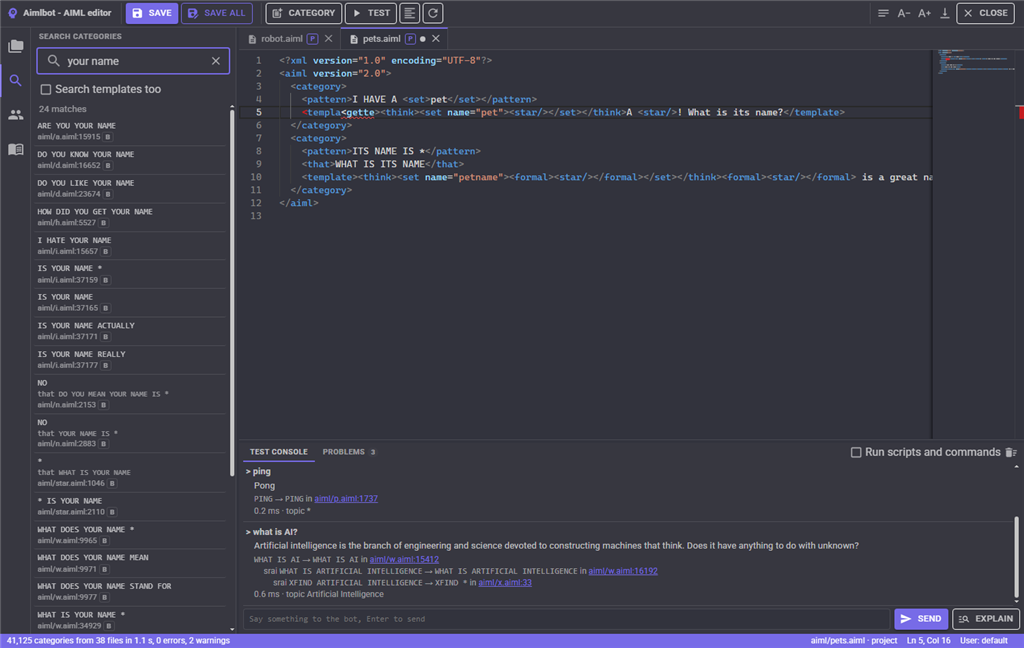
Task: Switch to the Test Console tab
Action: click(x=278, y=451)
